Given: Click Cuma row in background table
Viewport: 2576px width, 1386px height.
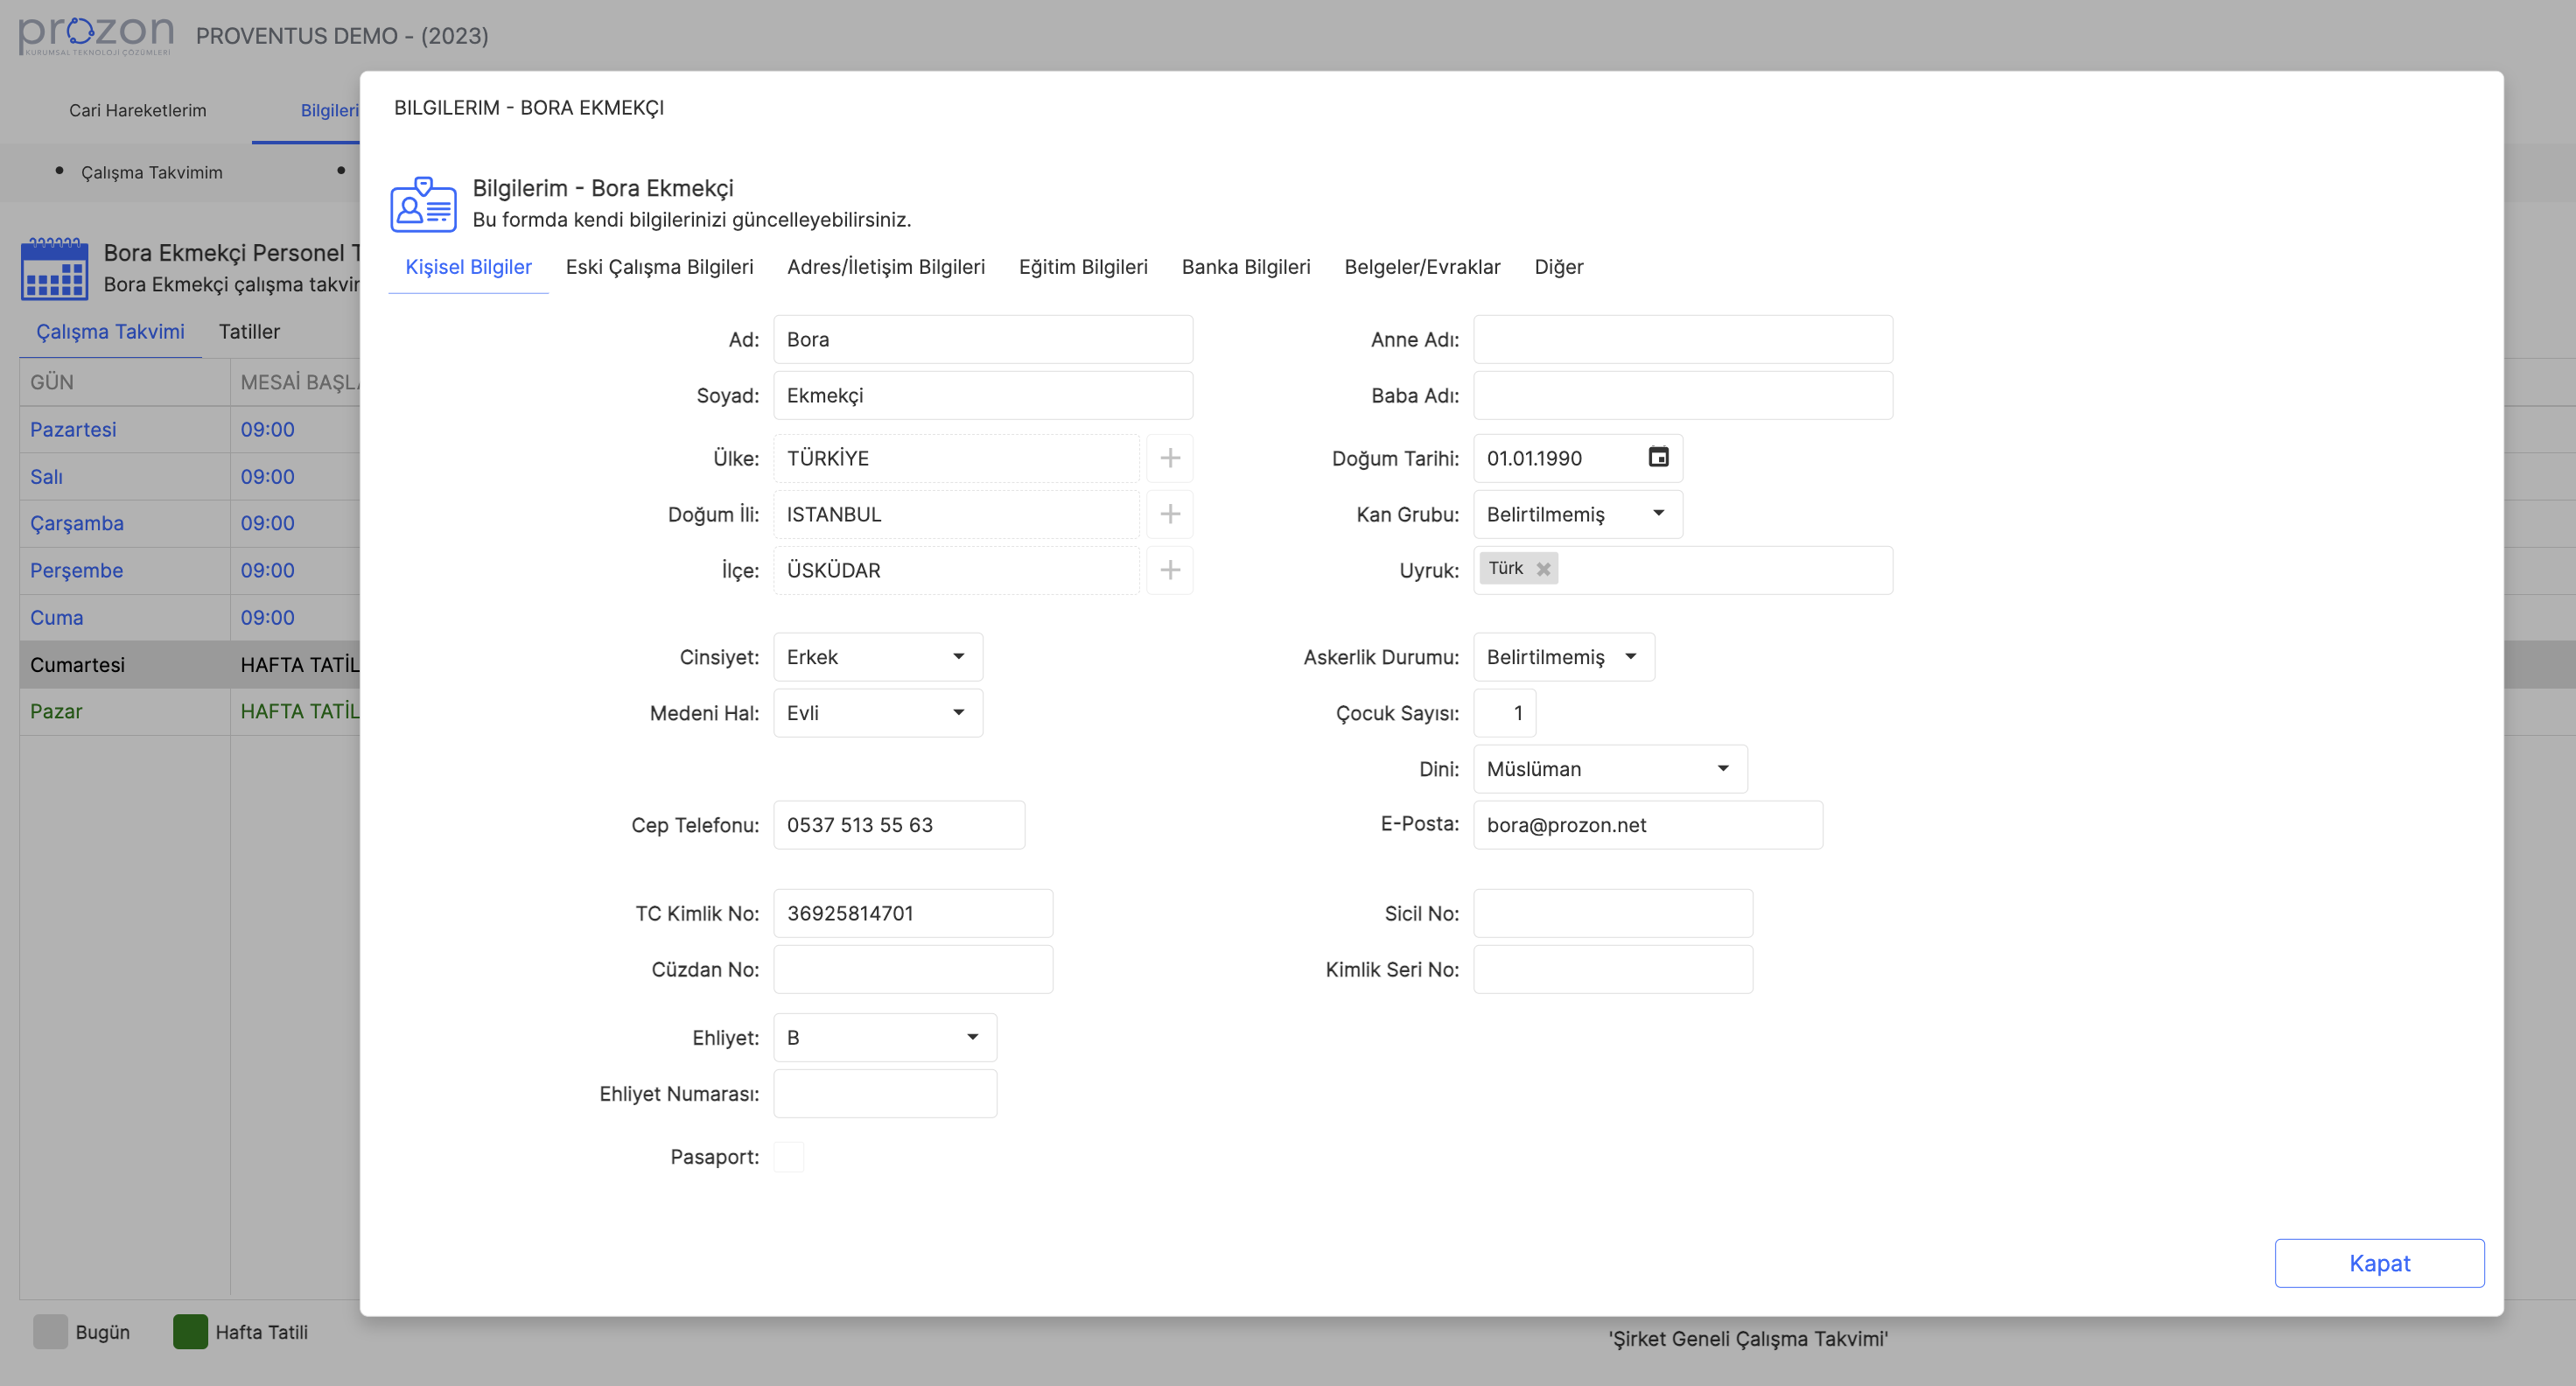Looking at the screenshot, I should (190, 617).
